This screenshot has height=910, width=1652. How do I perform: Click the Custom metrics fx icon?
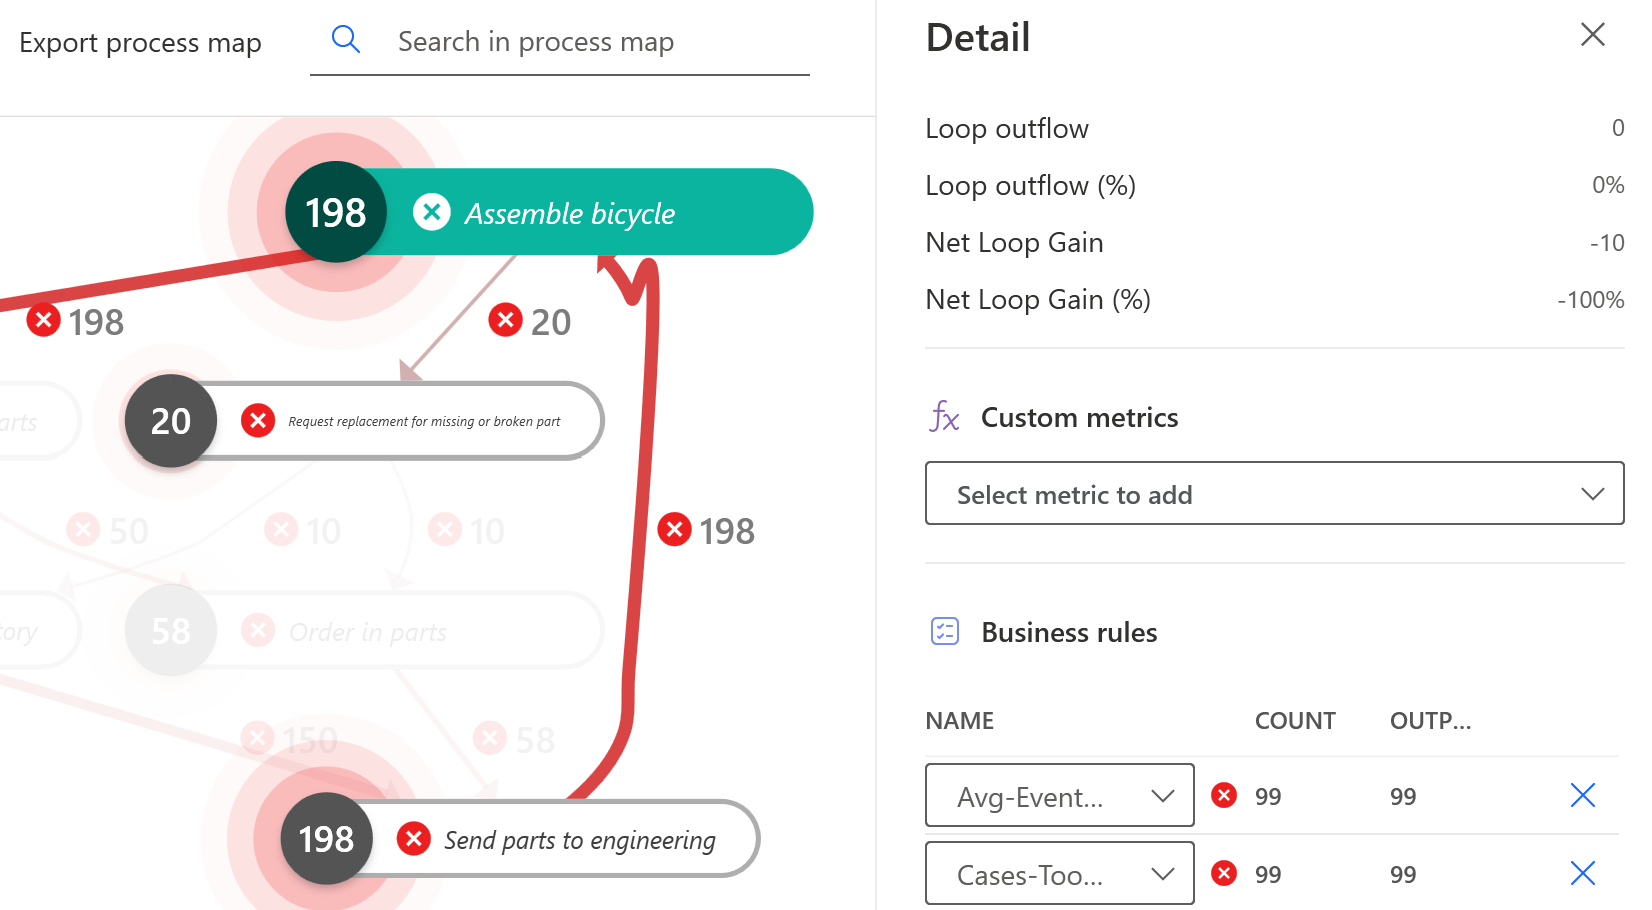(945, 416)
